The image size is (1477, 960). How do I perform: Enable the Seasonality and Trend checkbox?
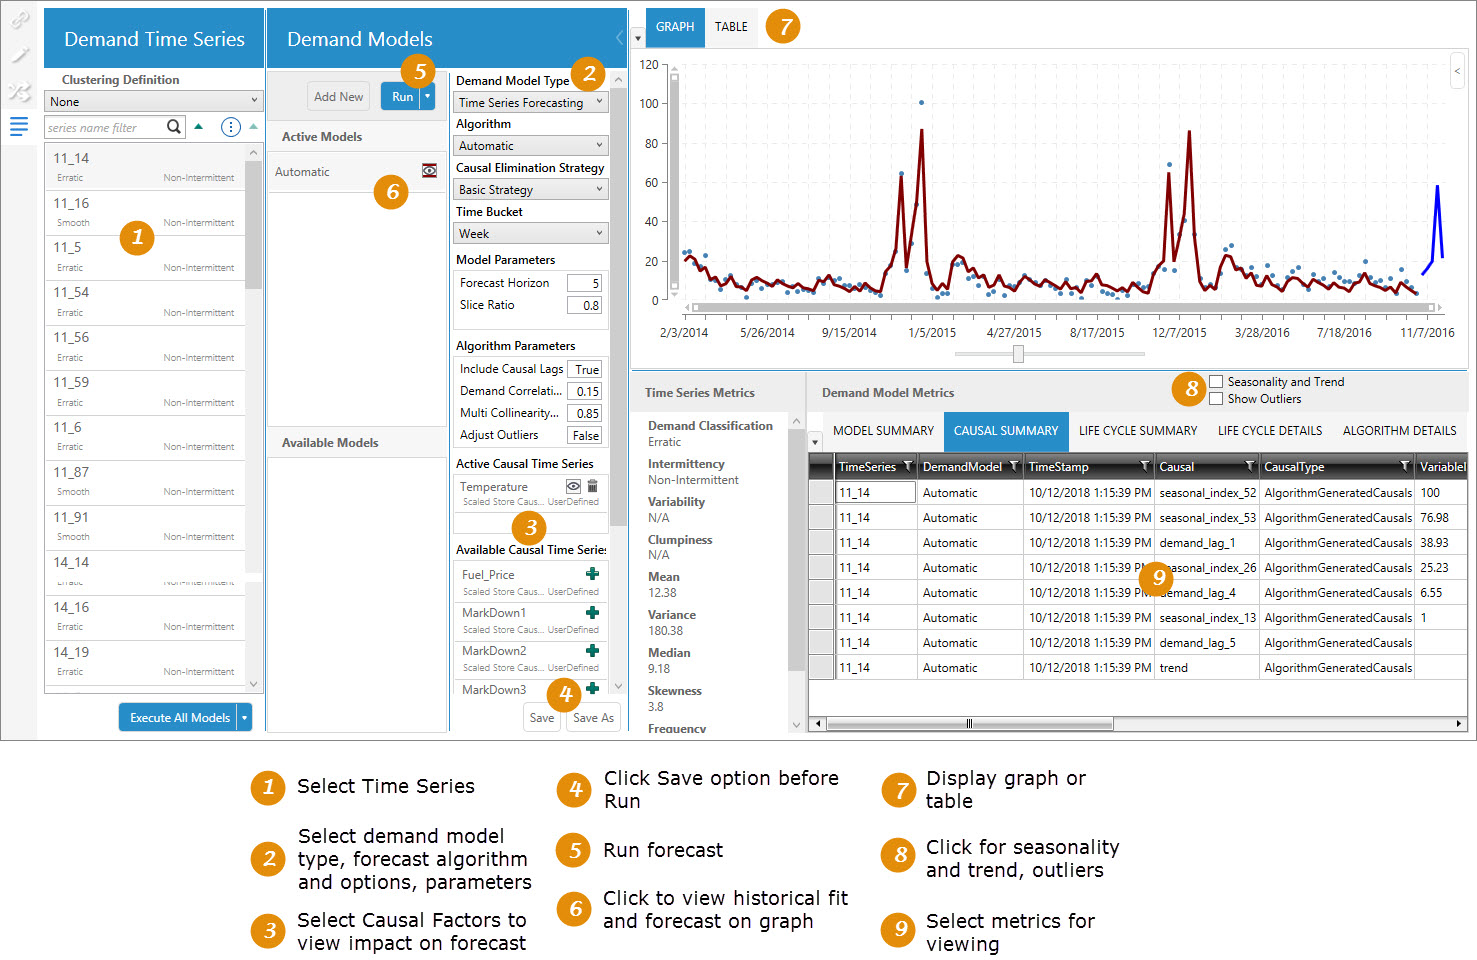(1216, 381)
